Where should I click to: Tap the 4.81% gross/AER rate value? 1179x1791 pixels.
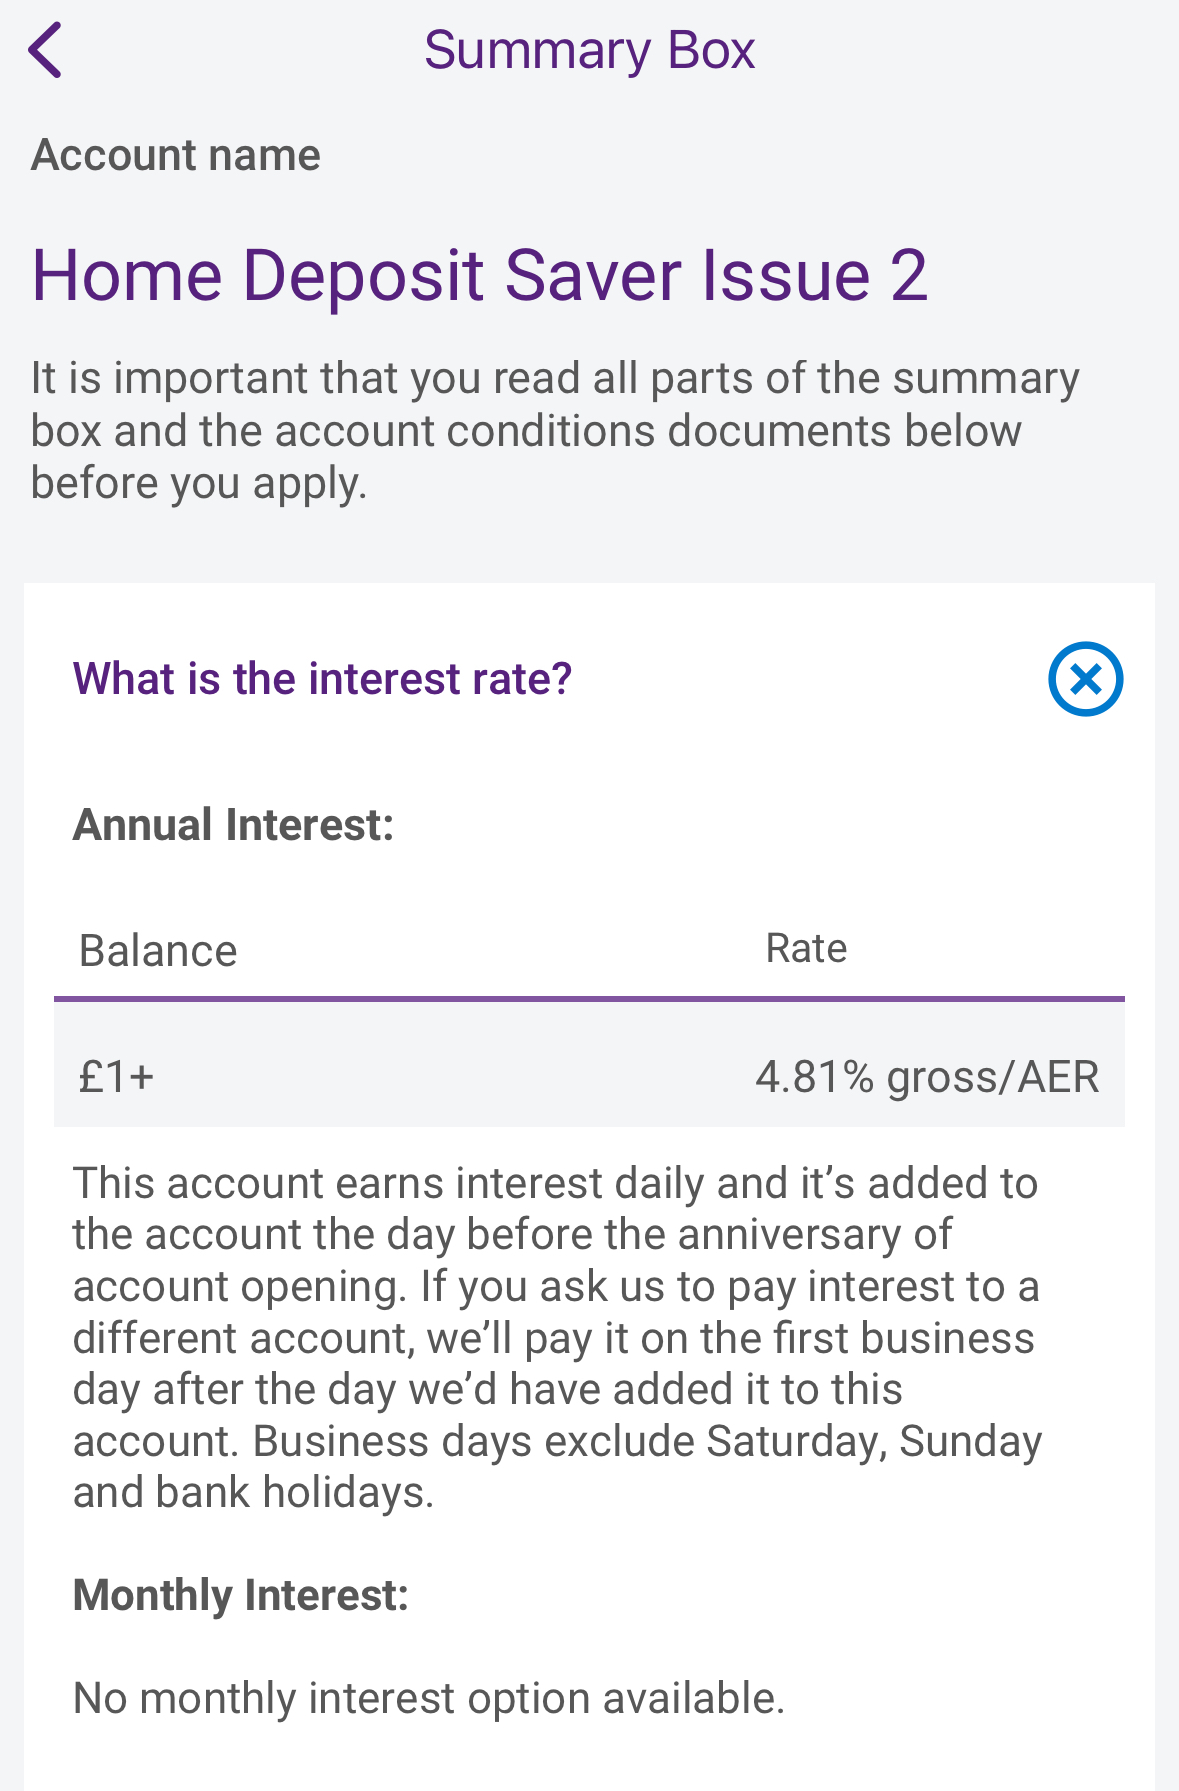click(x=927, y=1078)
